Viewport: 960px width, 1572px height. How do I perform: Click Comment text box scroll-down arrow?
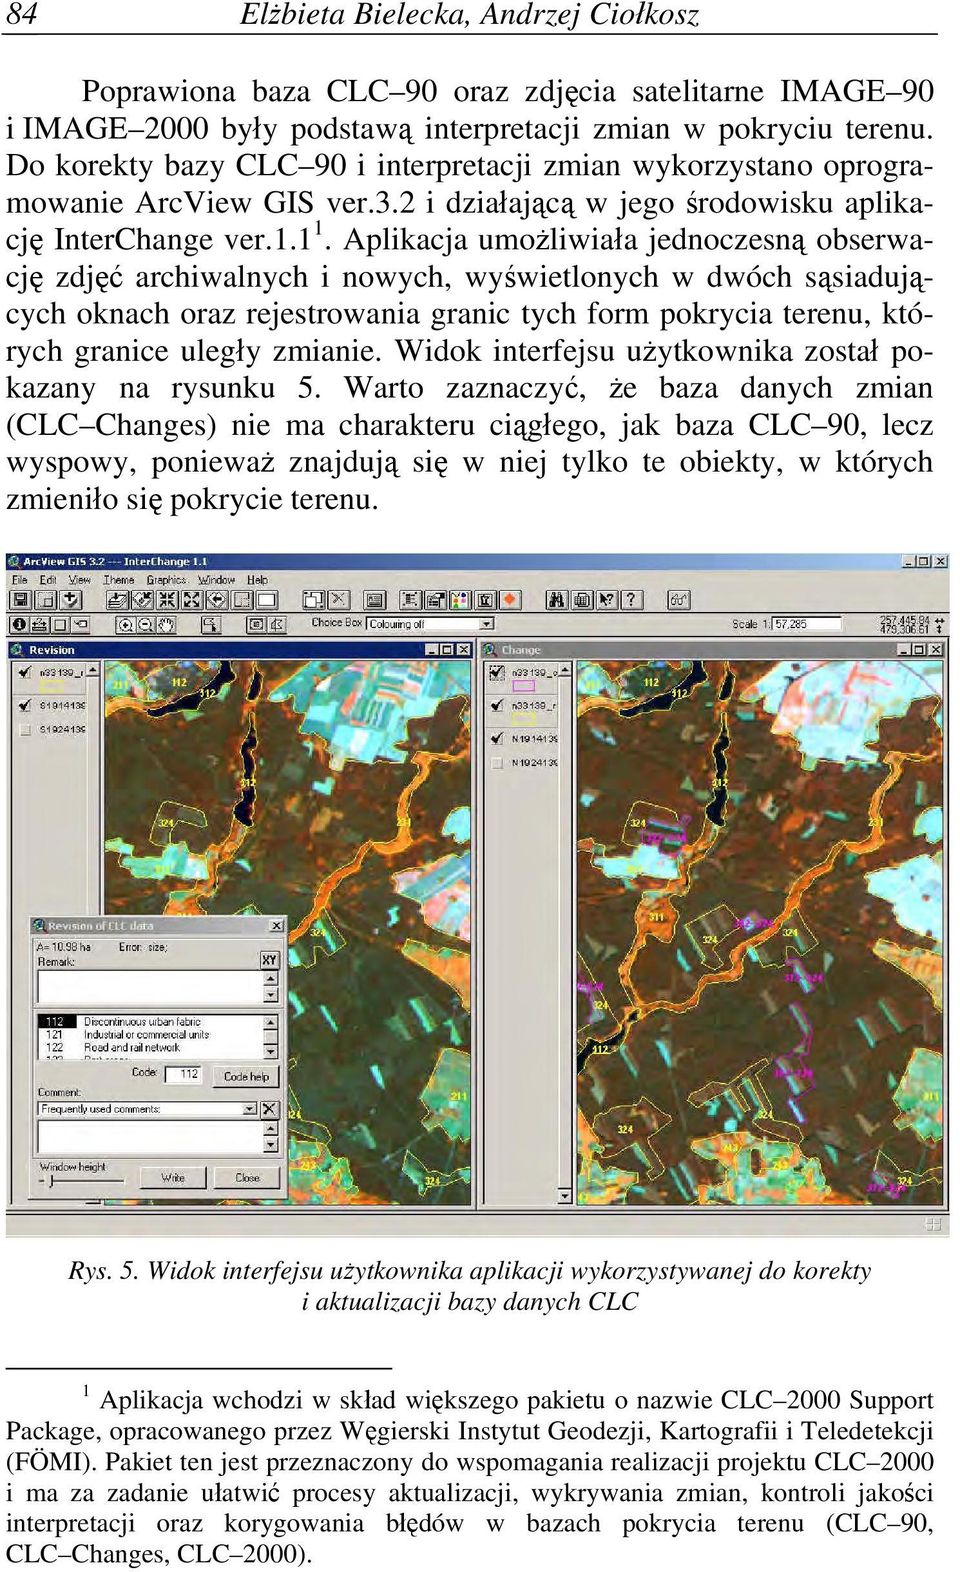pos(271,1144)
